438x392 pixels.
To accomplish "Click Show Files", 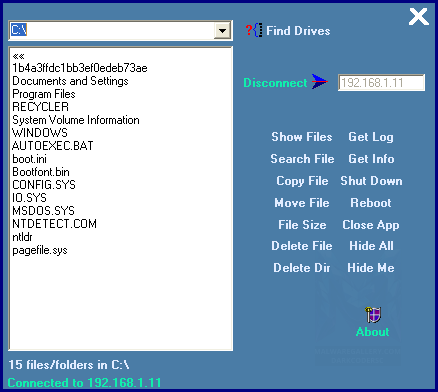I will [x=302, y=137].
